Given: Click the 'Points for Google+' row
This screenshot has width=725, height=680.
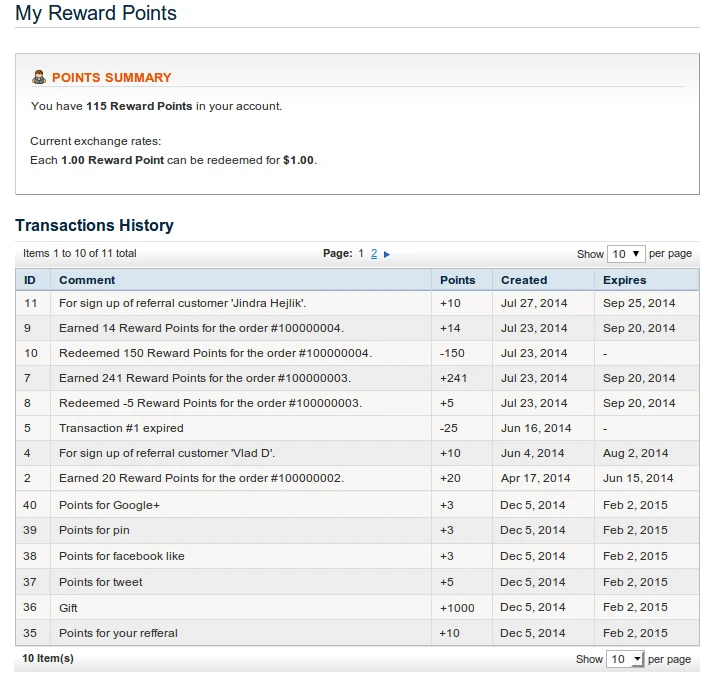Looking at the screenshot, I should pos(109,505).
